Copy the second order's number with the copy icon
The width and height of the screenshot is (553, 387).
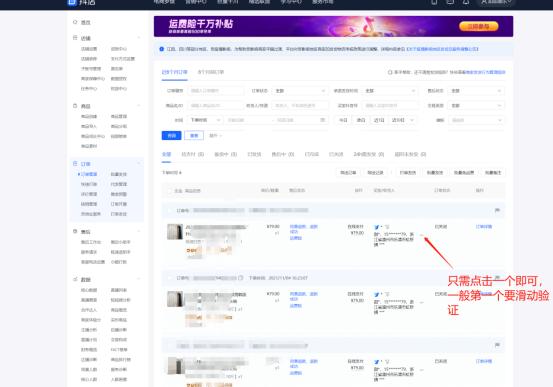click(241, 278)
